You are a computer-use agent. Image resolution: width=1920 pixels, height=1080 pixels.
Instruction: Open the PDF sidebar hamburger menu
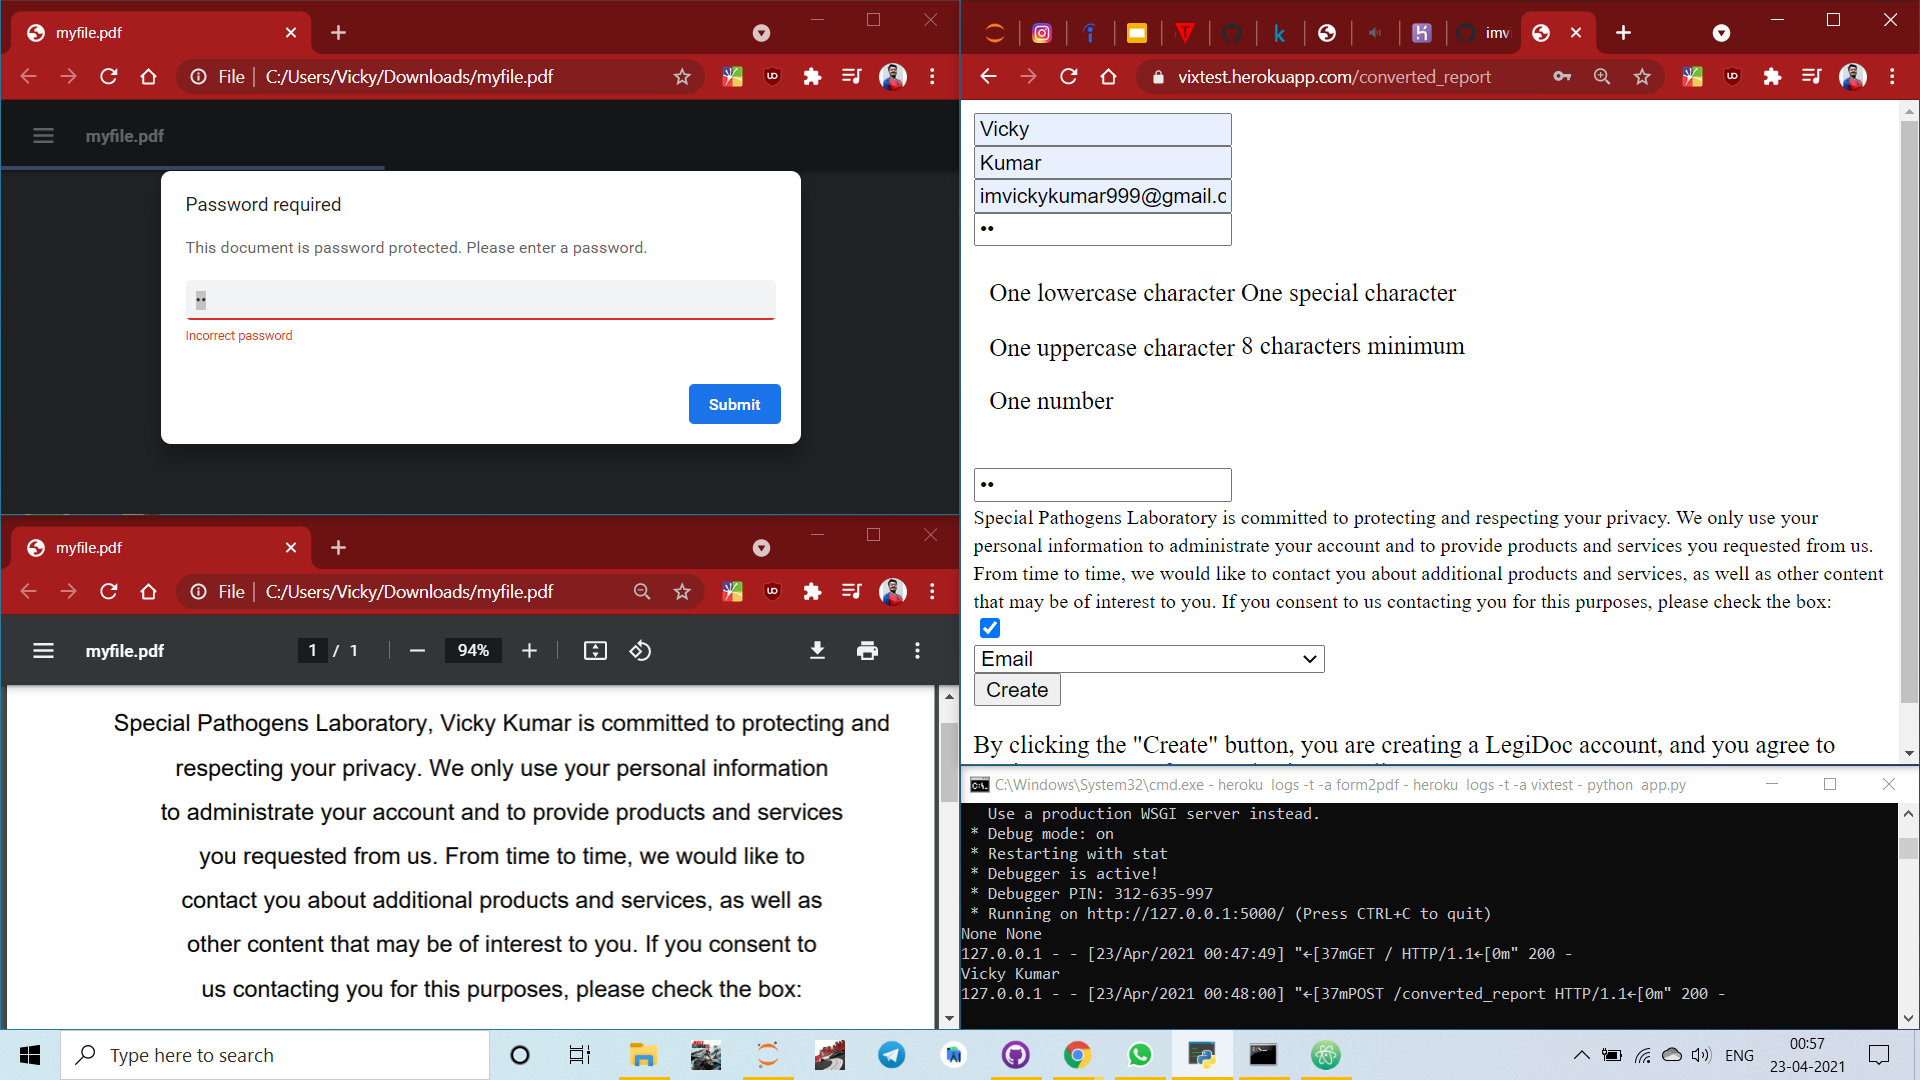click(x=43, y=651)
